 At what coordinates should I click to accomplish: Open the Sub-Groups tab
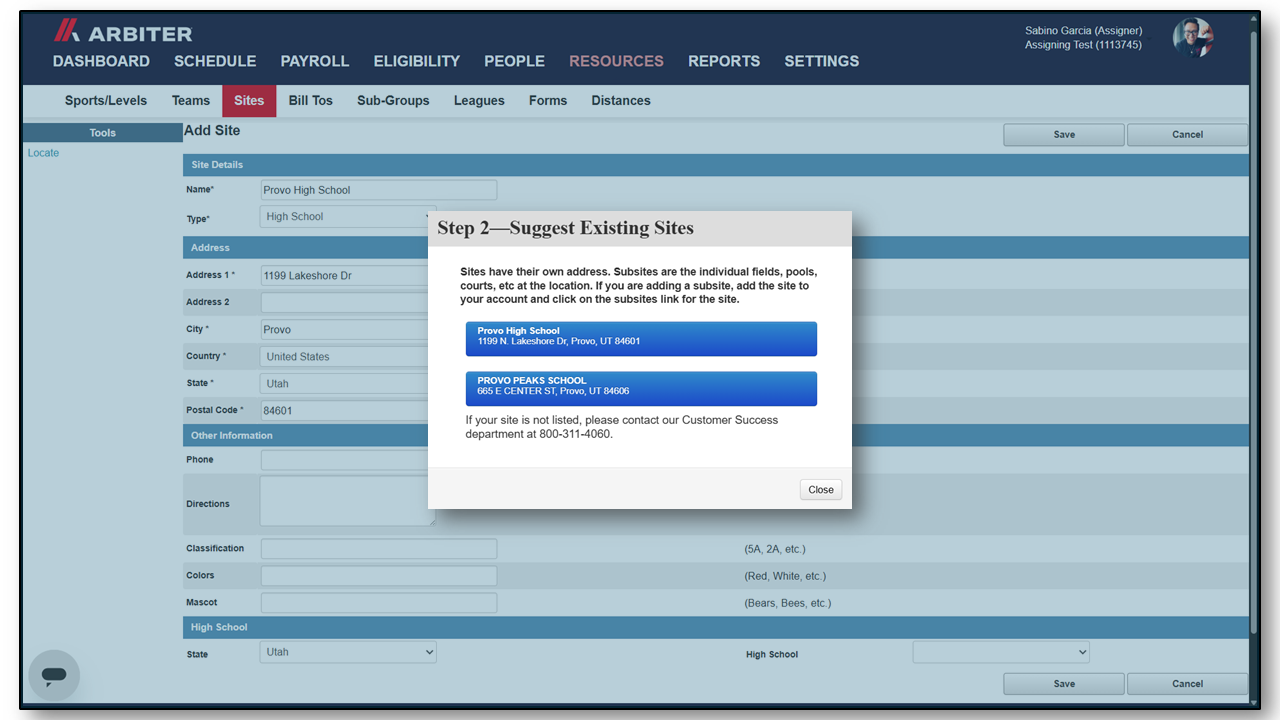[x=393, y=100]
